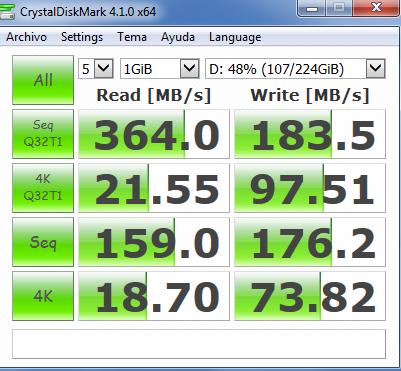Minimize the CrystalDiskMark window
Viewport: 401px width, 371px height.
(x=311, y=8)
